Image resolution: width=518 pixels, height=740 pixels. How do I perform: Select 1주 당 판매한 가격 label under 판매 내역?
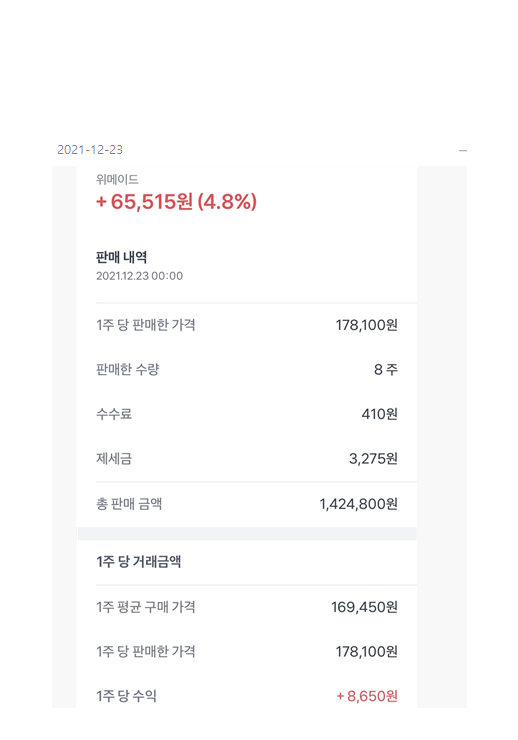(x=146, y=325)
